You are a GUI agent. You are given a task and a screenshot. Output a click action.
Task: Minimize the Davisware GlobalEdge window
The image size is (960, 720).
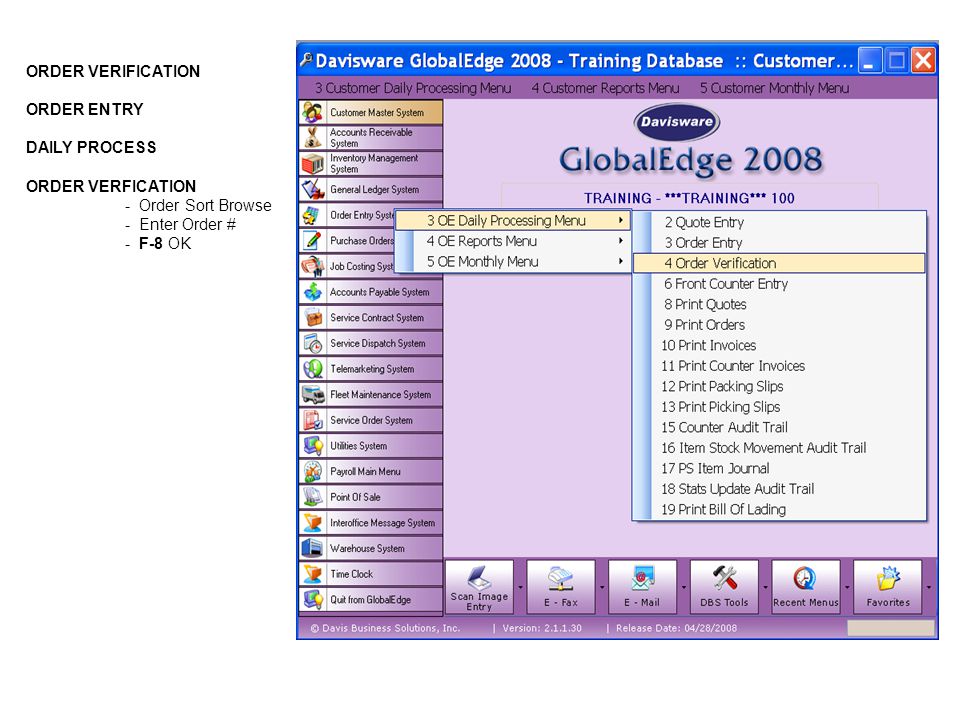[x=869, y=61]
